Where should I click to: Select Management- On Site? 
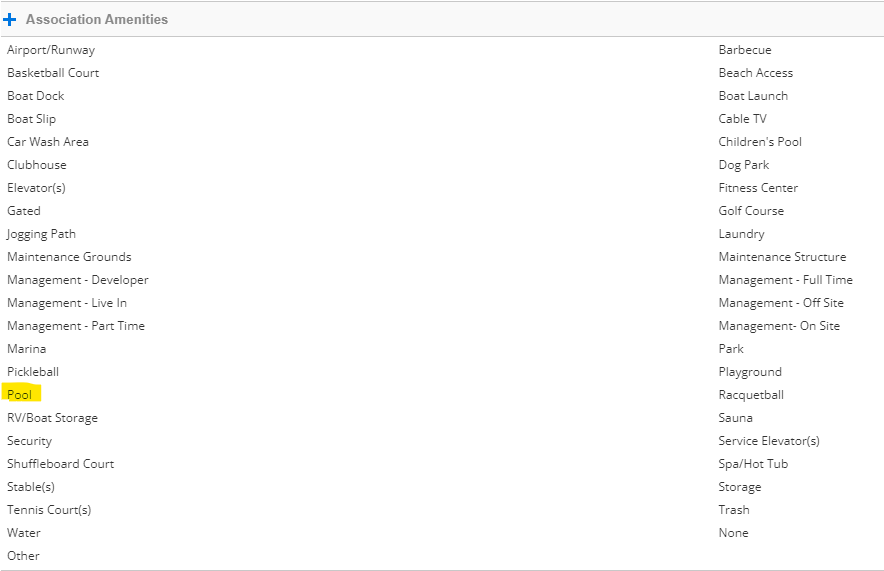[779, 326]
